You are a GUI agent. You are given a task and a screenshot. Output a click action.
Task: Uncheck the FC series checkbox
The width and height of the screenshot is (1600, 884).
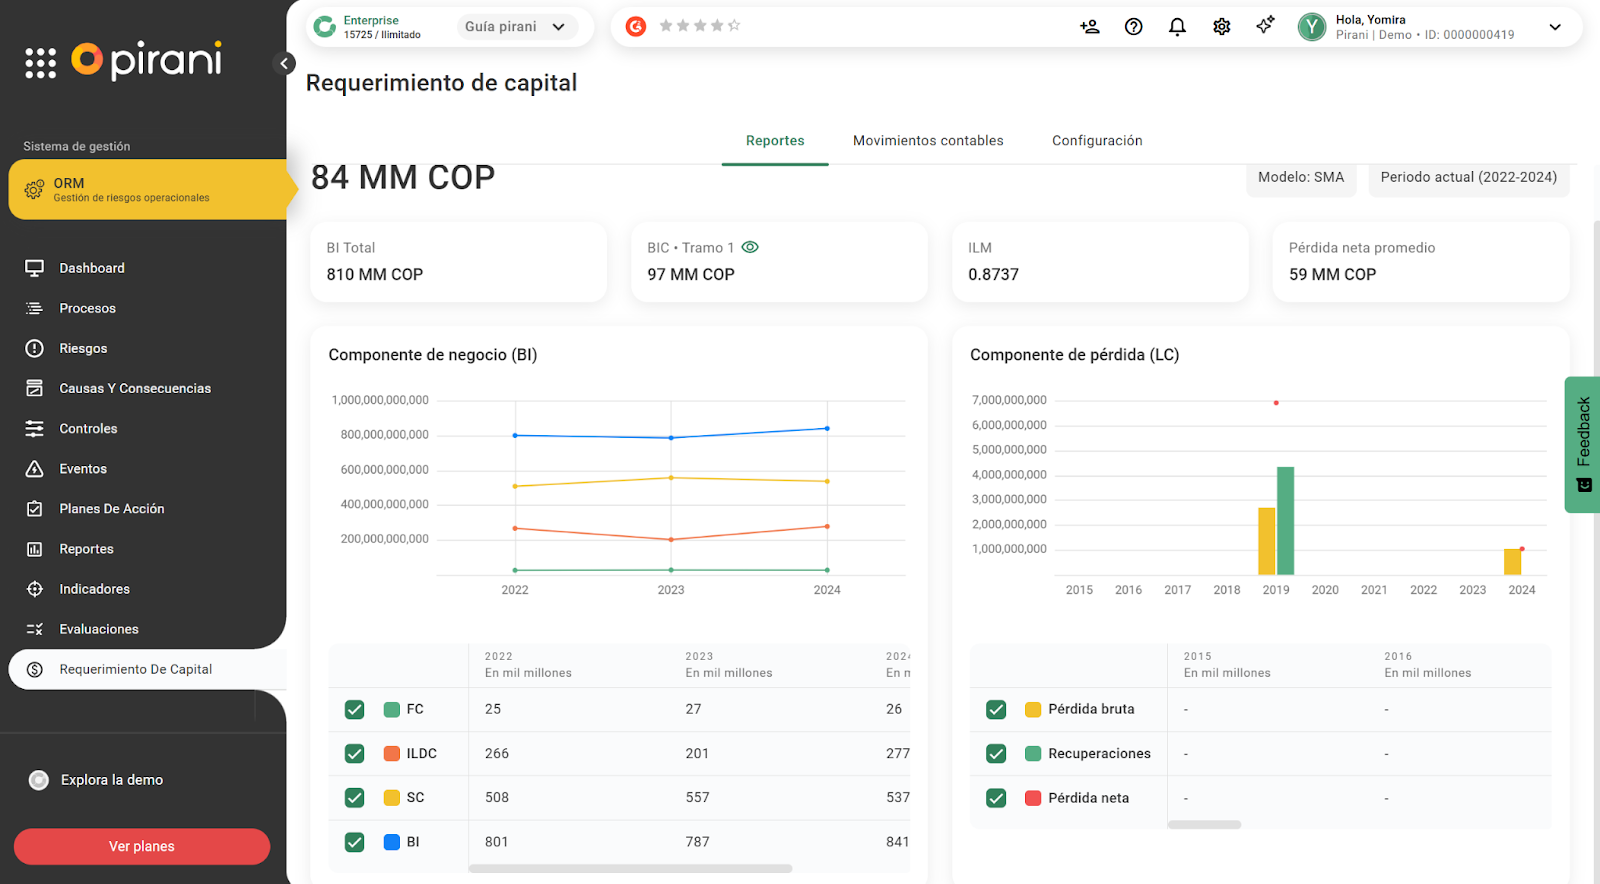coord(354,709)
